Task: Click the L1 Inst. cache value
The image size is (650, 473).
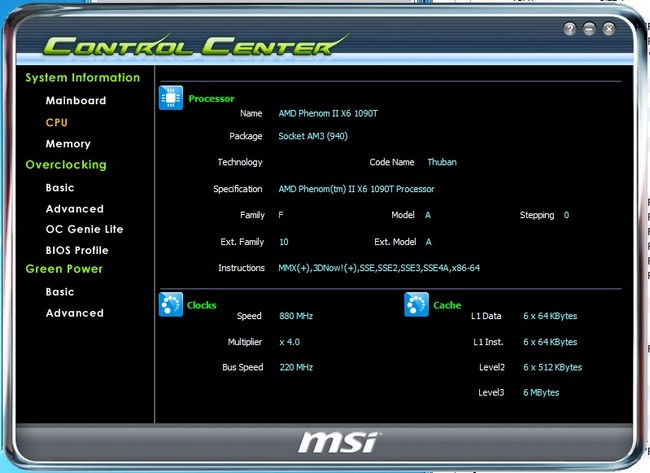Action: coord(550,342)
